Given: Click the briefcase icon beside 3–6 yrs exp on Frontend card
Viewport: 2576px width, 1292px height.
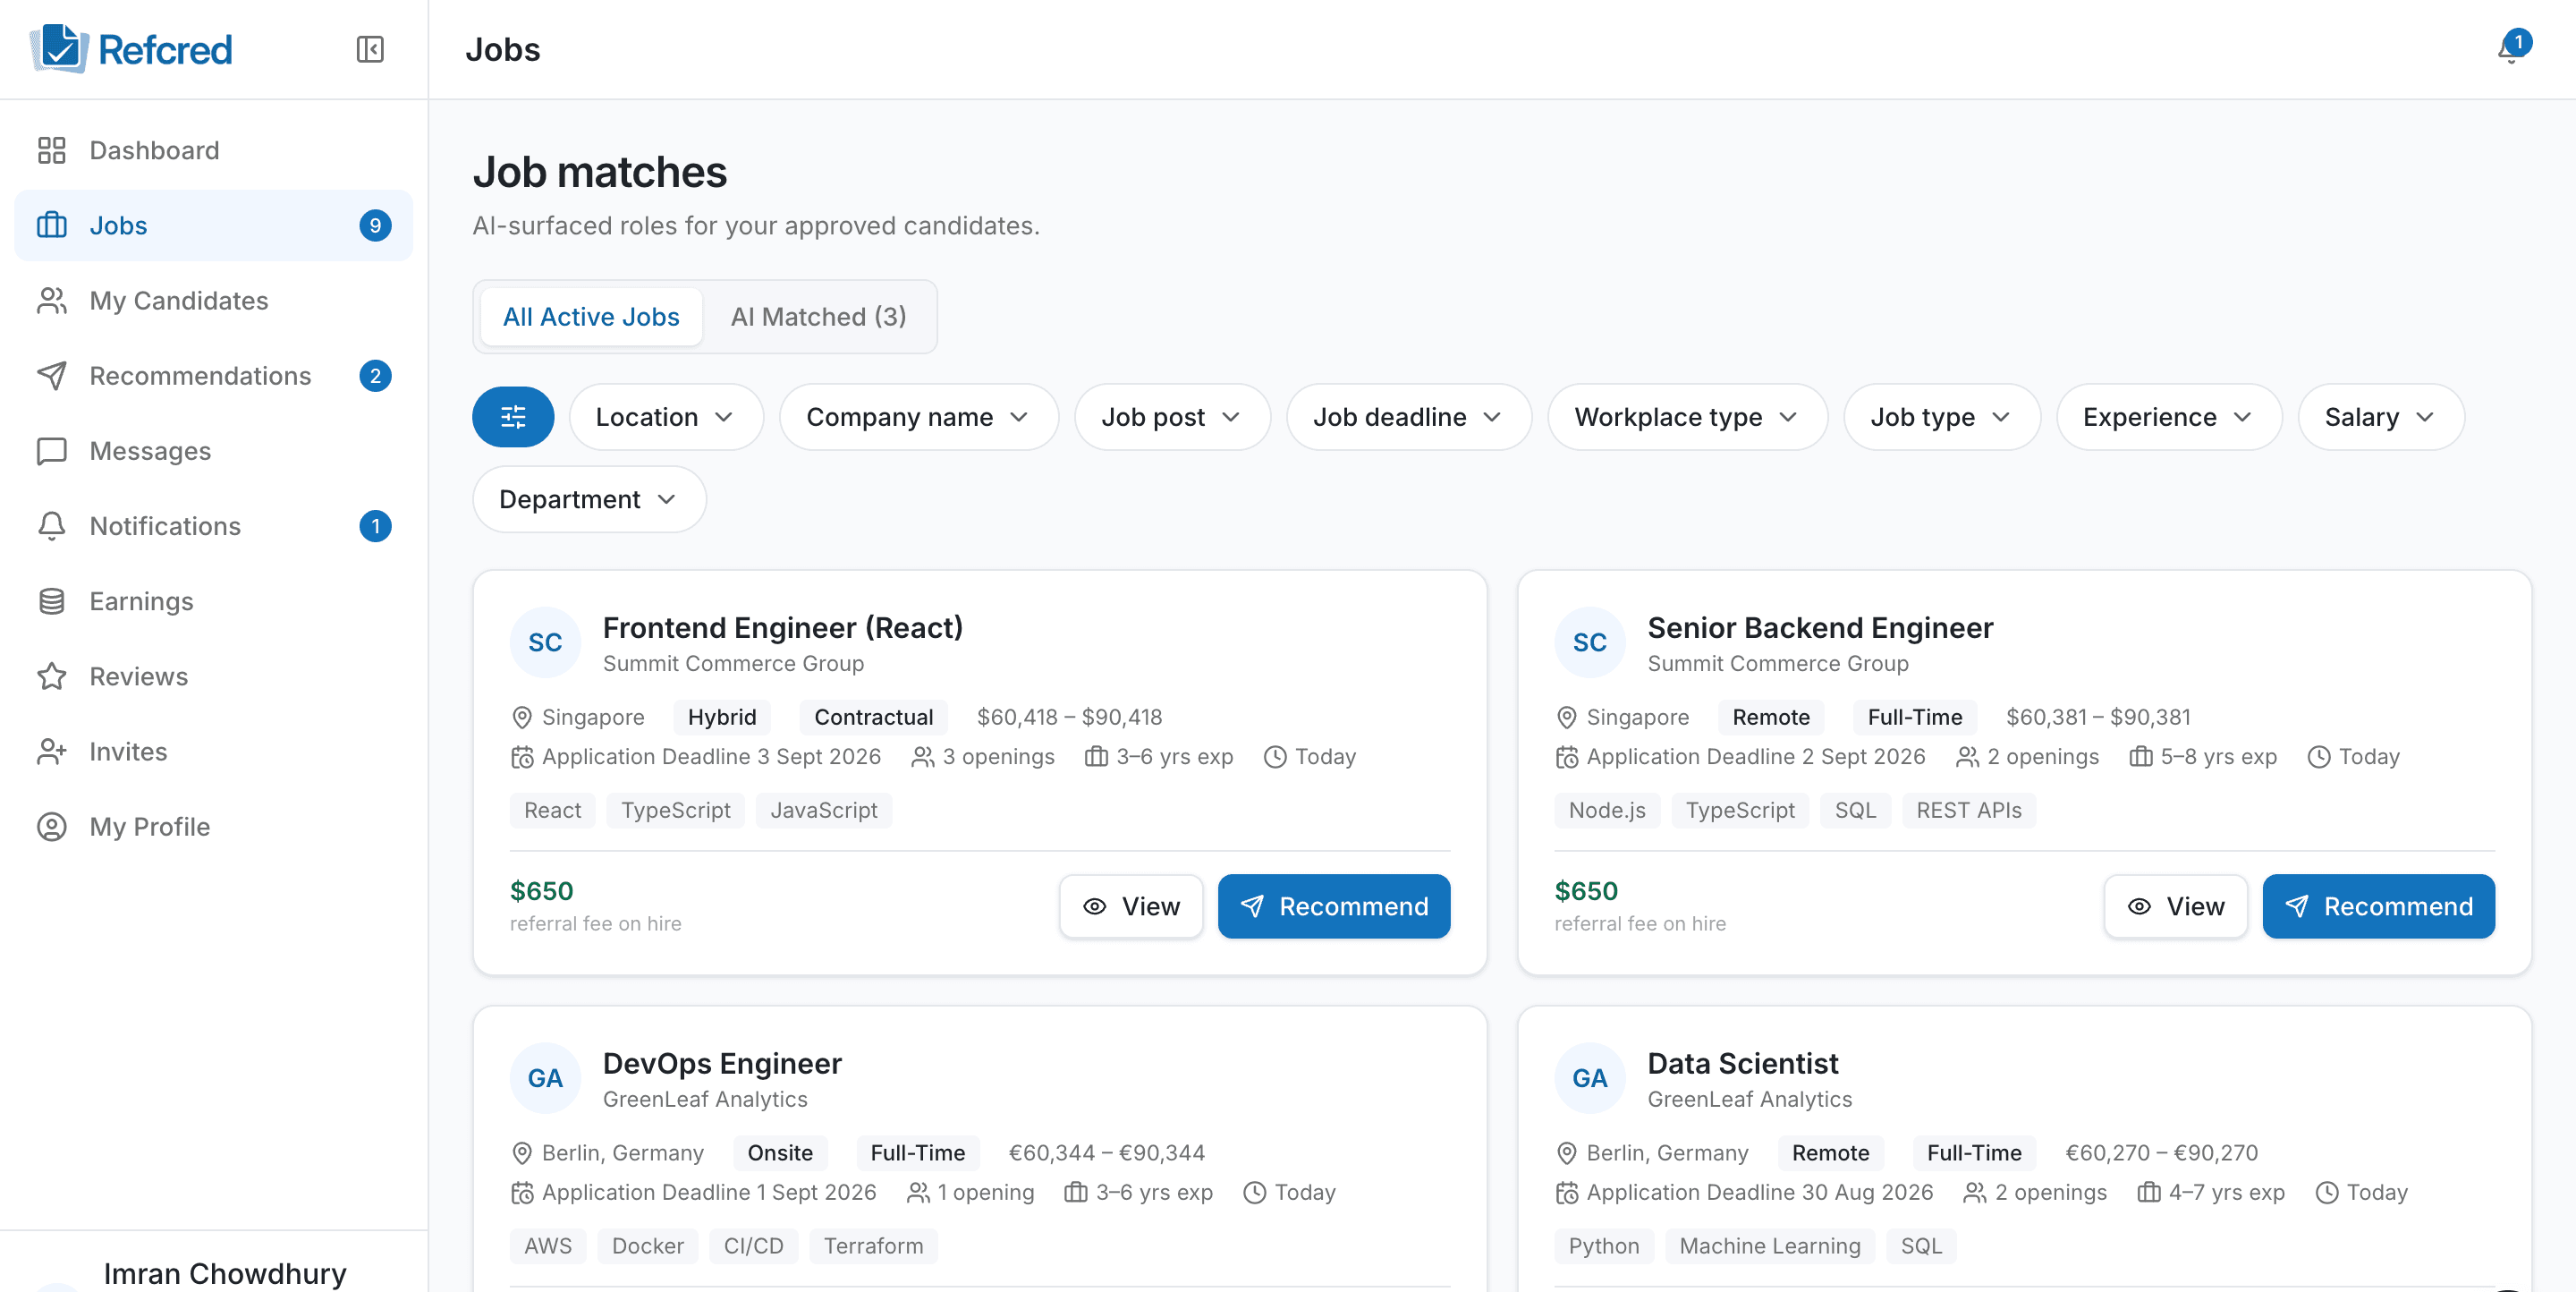Looking at the screenshot, I should (1096, 757).
